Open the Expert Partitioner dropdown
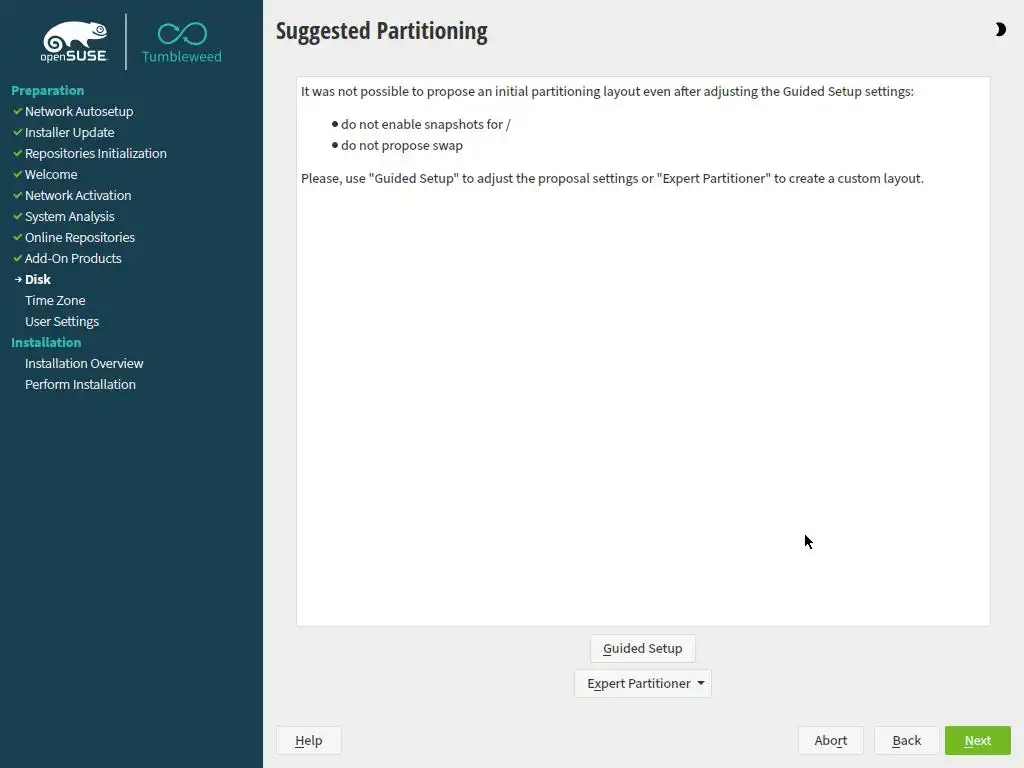Screen dimensions: 1024x768 [x=643, y=683]
